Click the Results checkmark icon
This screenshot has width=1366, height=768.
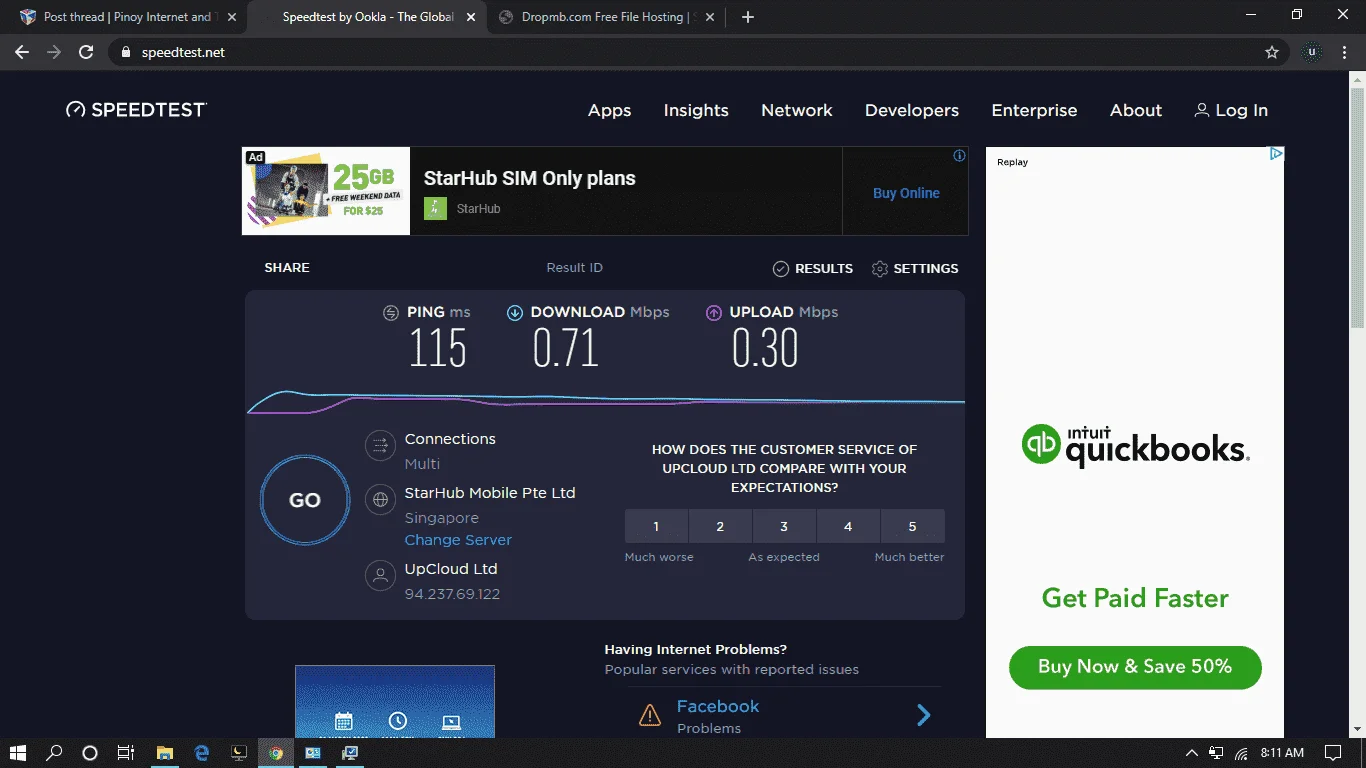pos(781,268)
